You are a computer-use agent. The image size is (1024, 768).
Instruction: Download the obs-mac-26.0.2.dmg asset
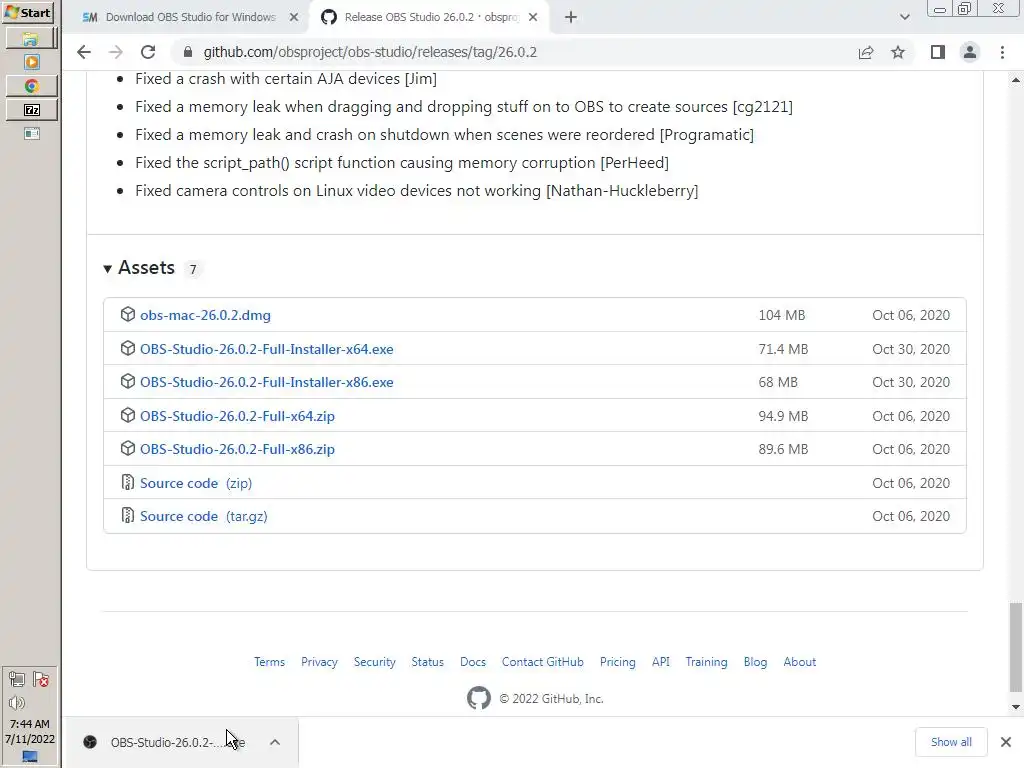coord(205,315)
